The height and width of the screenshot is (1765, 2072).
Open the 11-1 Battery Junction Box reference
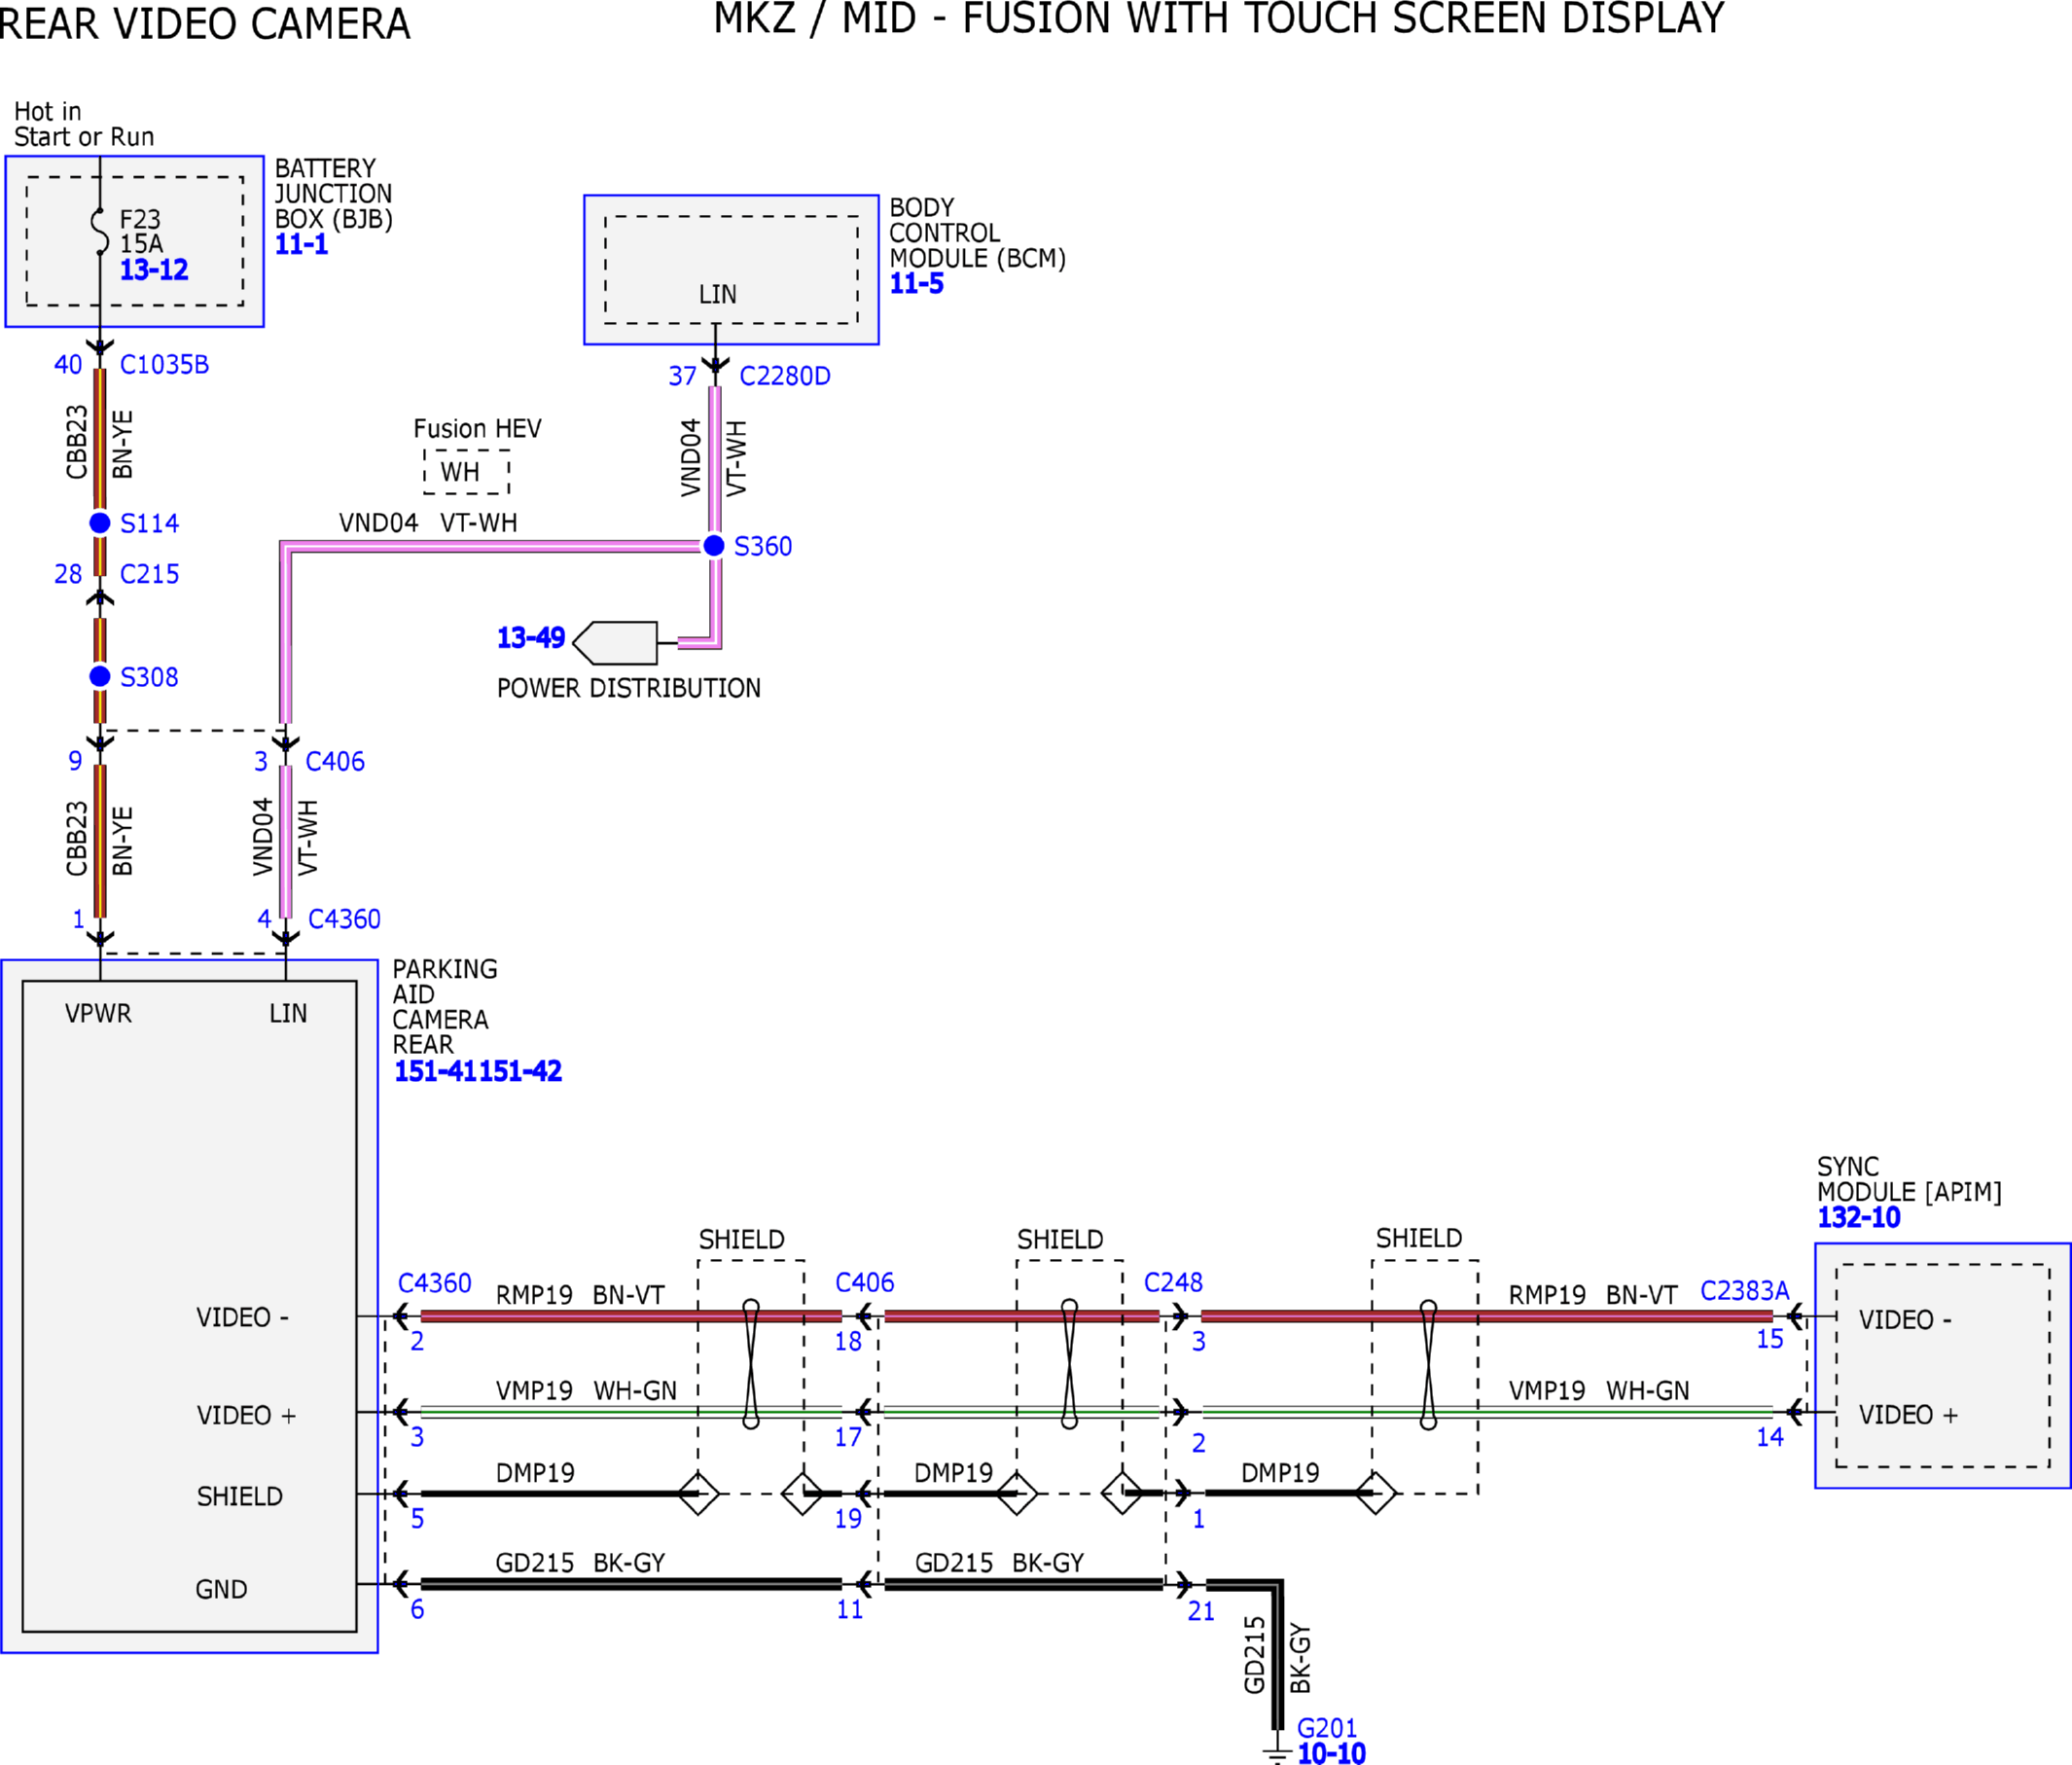click(301, 244)
